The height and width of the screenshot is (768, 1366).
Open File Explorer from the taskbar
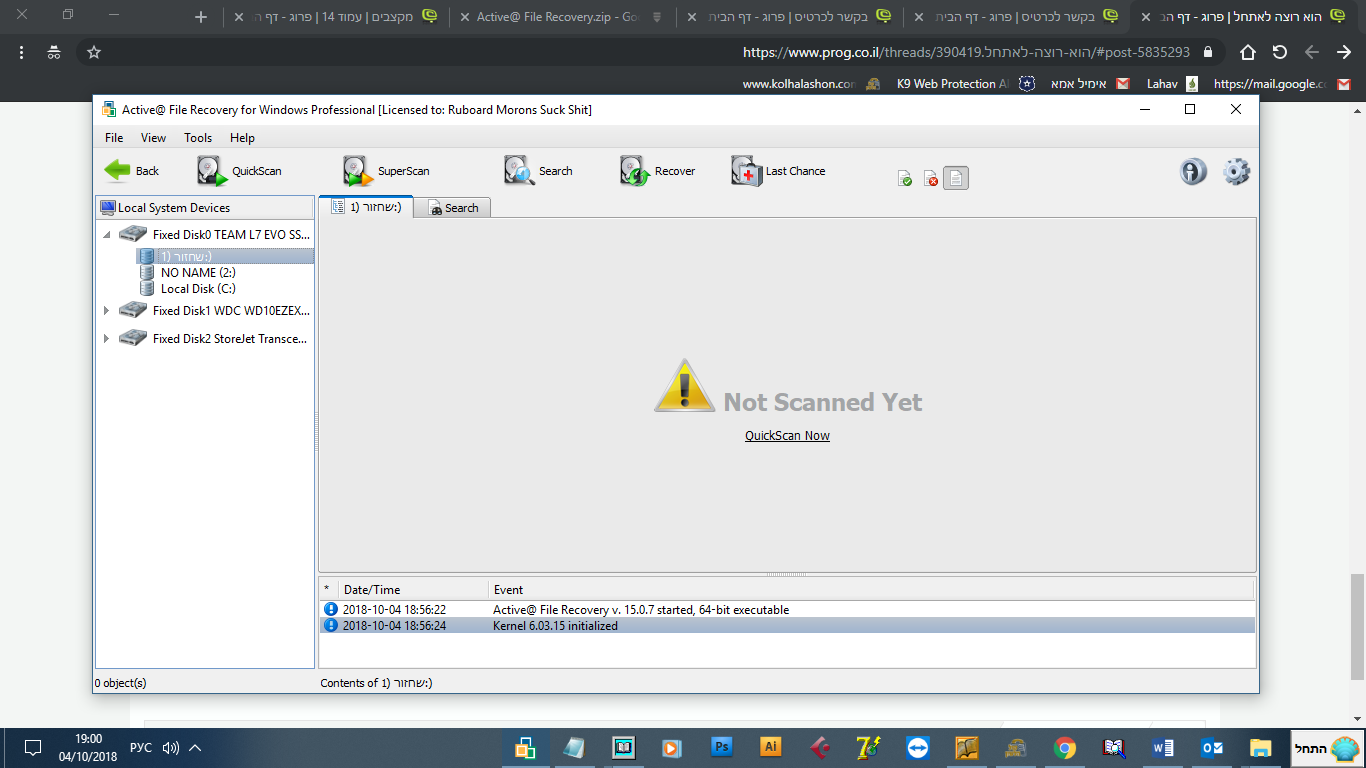pyautogui.click(x=1260, y=748)
